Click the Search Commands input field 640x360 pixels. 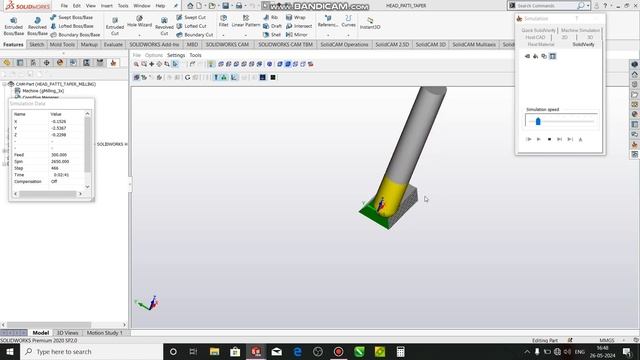tap(546, 6)
